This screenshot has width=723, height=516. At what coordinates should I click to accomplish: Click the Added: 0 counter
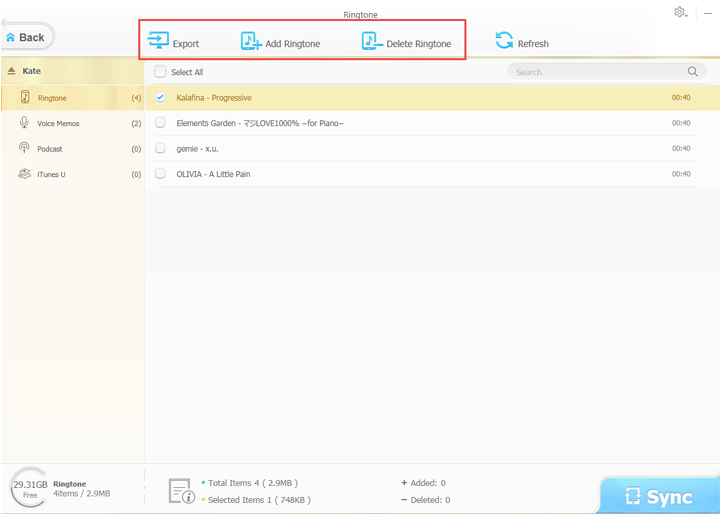coord(424,483)
